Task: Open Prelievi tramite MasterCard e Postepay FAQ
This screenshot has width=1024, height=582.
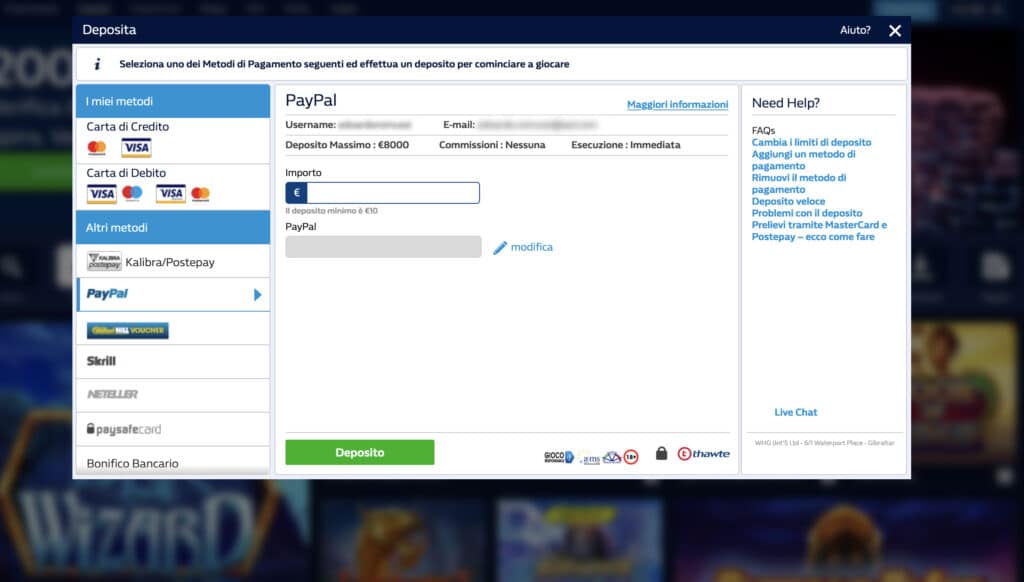Action: pyautogui.click(x=819, y=231)
